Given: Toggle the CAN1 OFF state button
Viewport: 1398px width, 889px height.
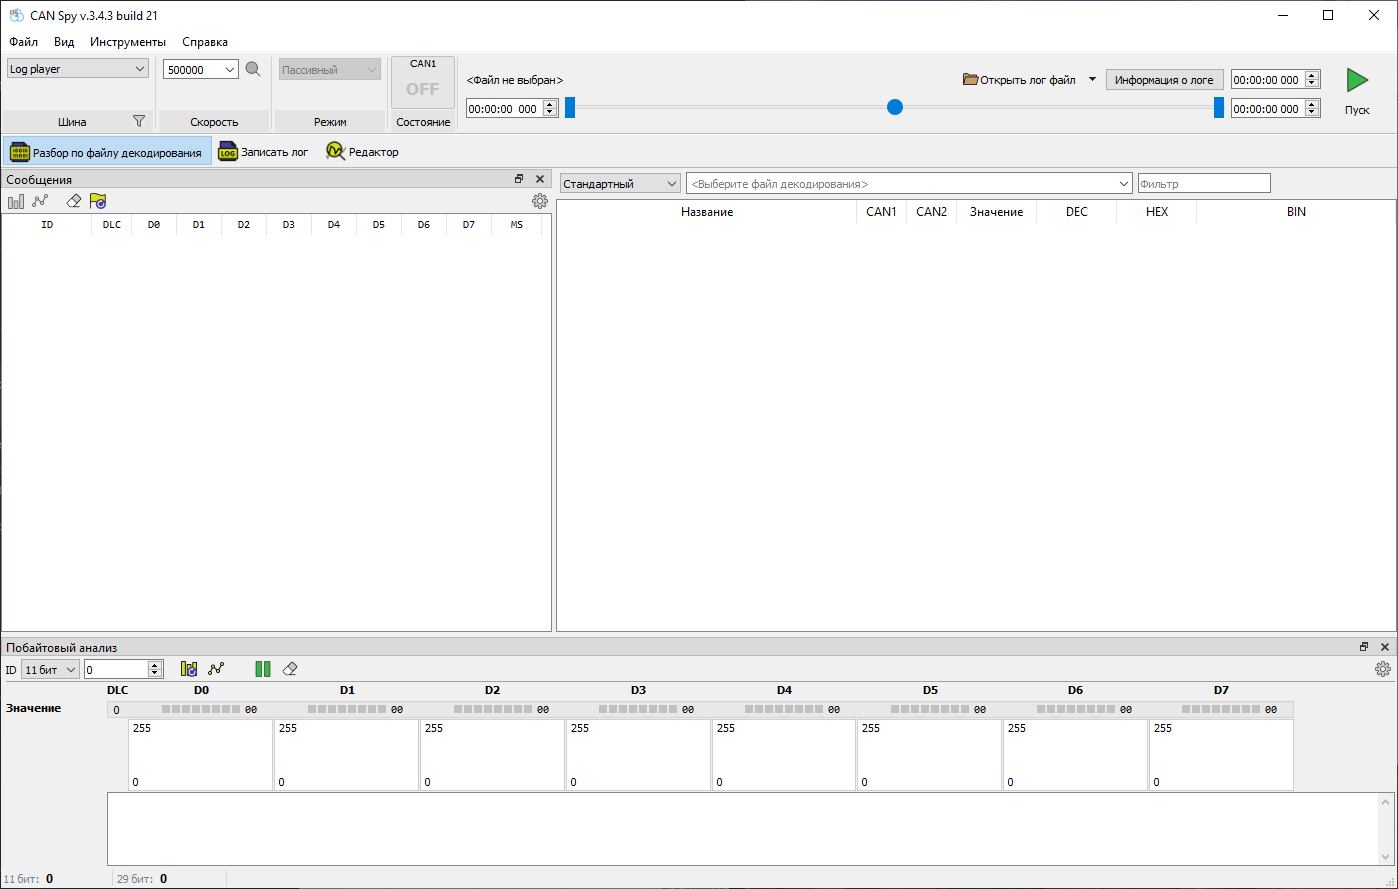Looking at the screenshot, I should (x=423, y=82).
